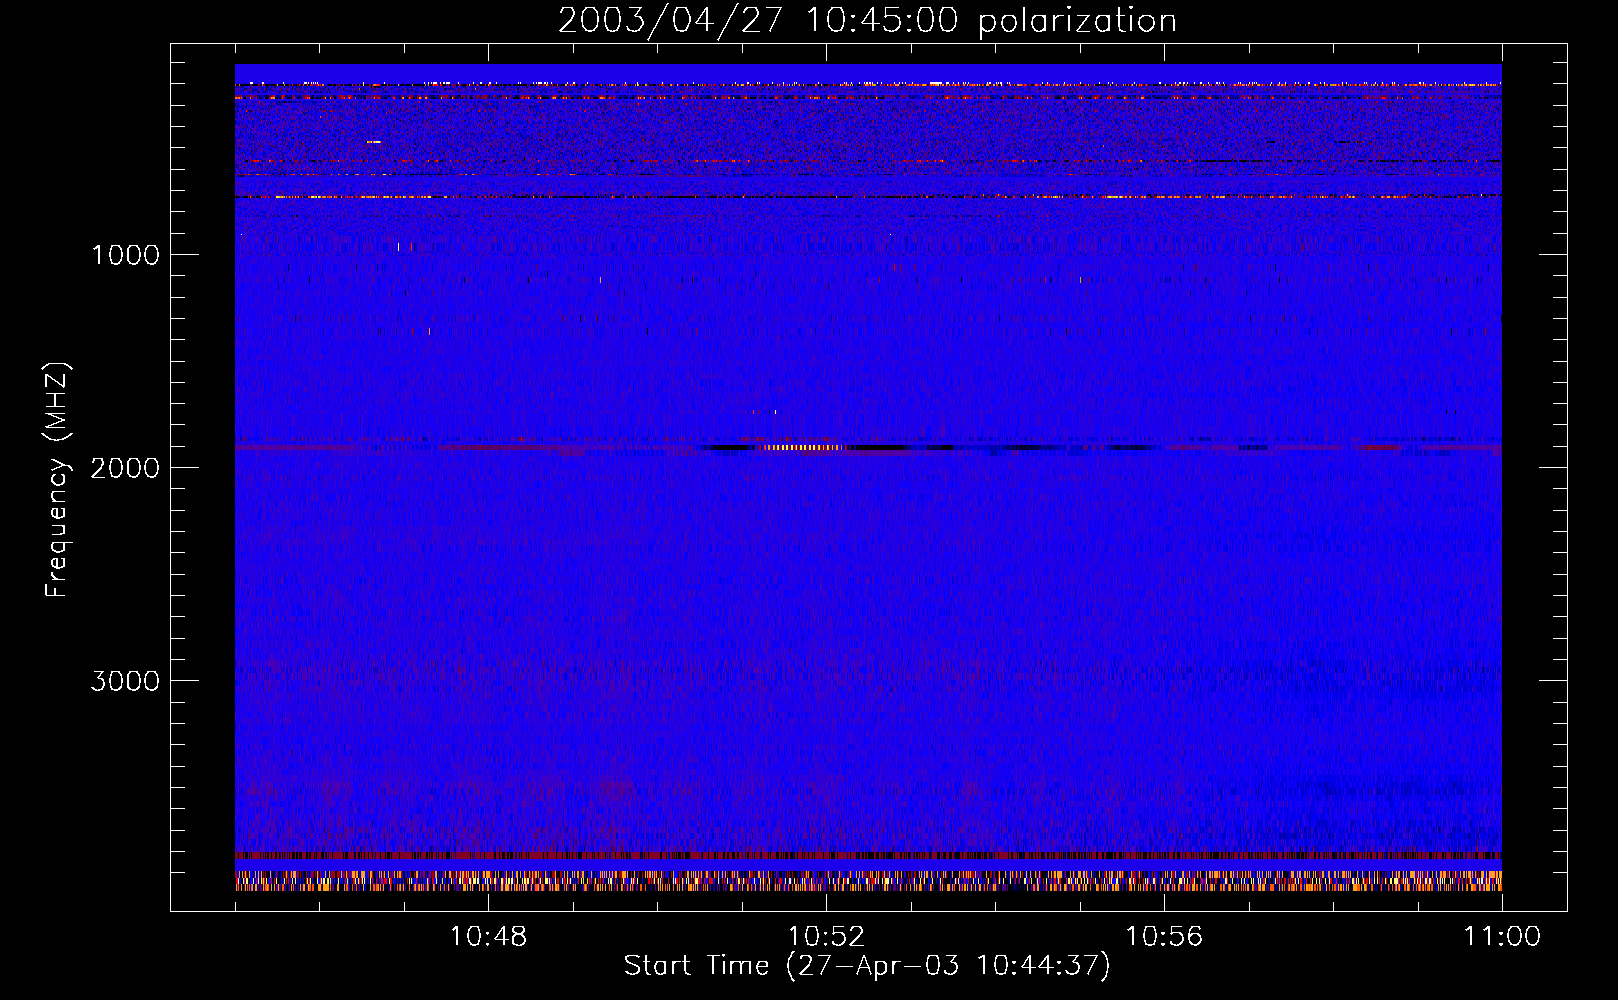Click the 10:48 time tick label
Image resolution: width=1618 pixels, height=1000 pixels.
pos(488,937)
